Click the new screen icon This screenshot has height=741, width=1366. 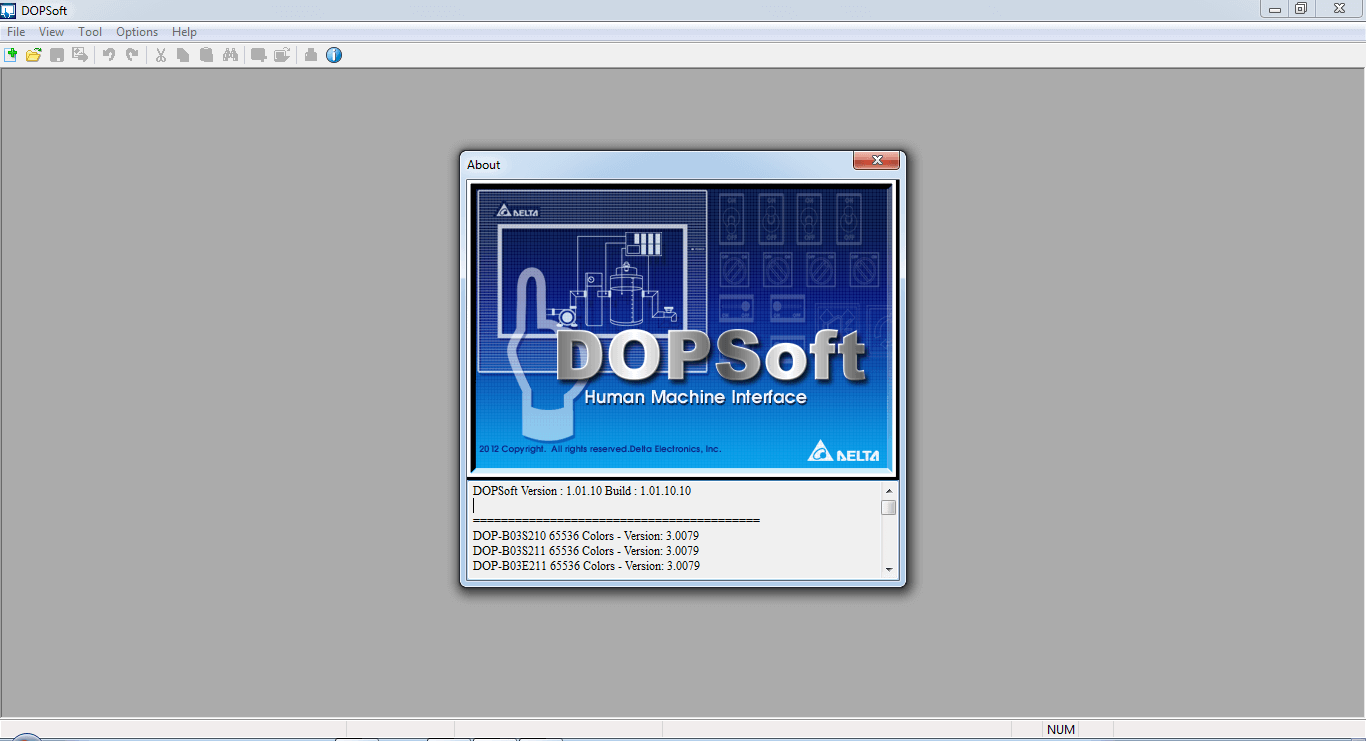coord(258,55)
